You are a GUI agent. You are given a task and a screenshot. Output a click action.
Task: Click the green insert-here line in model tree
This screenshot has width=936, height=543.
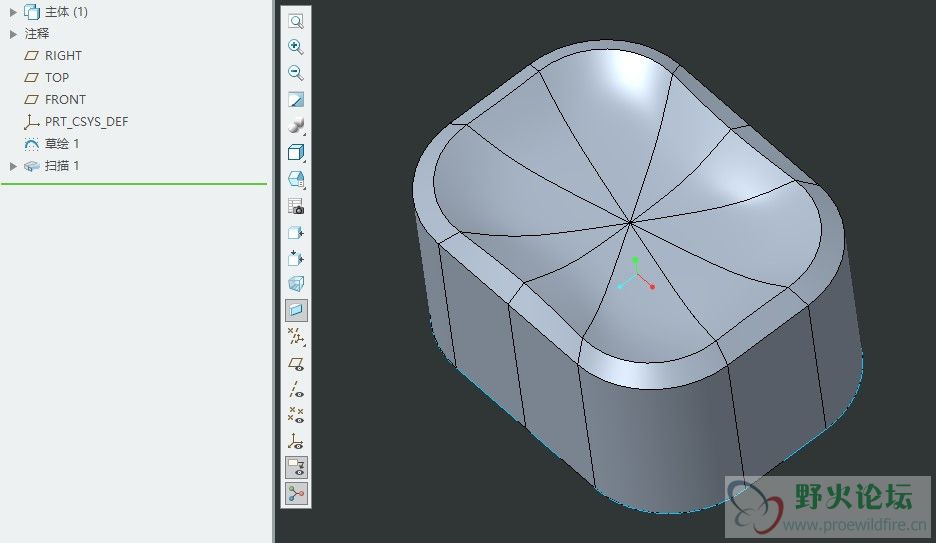pyautogui.click(x=134, y=184)
